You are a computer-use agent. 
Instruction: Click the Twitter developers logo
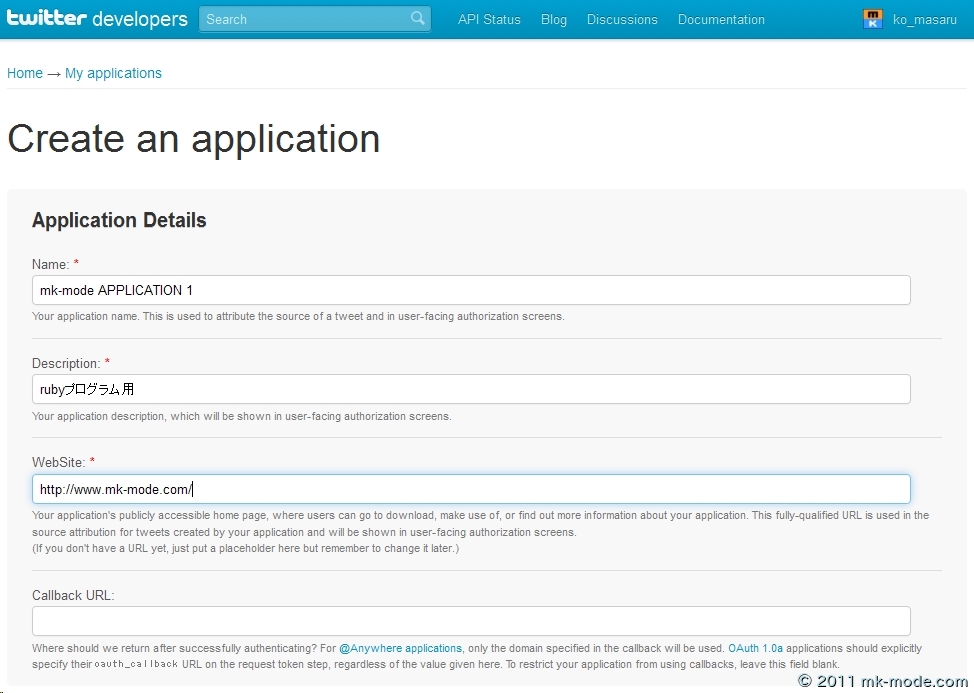coord(97,19)
